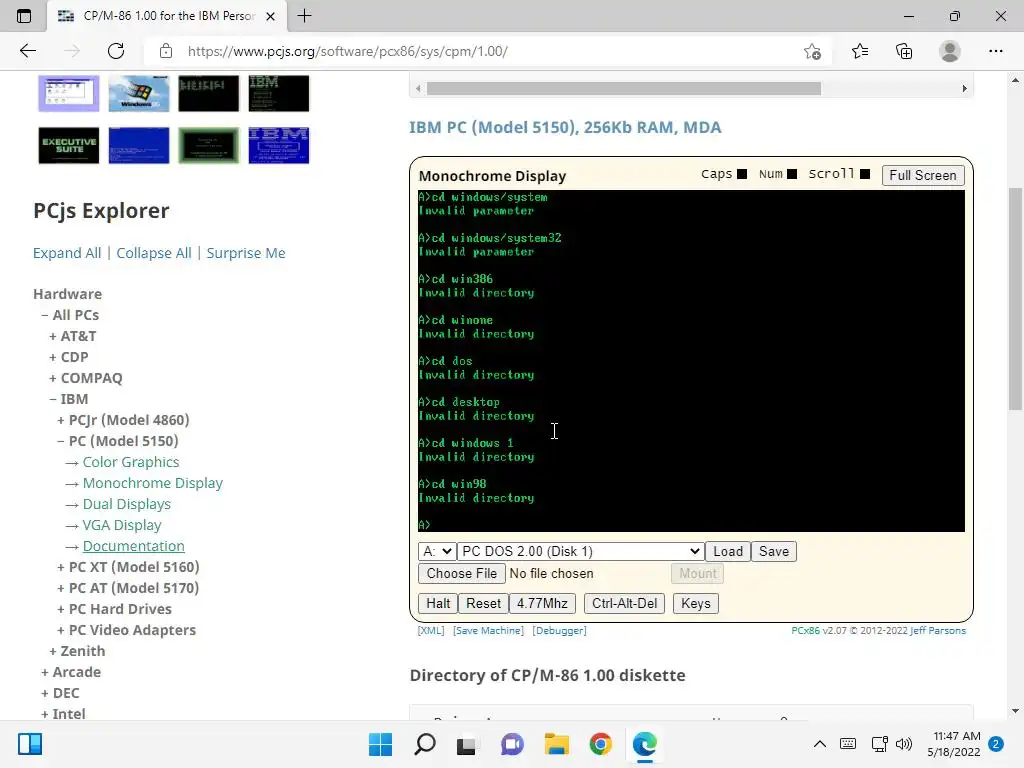Click the Windows logo thumbnail
Image resolution: width=1024 pixels, height=768 pixels.
[138, 93]
